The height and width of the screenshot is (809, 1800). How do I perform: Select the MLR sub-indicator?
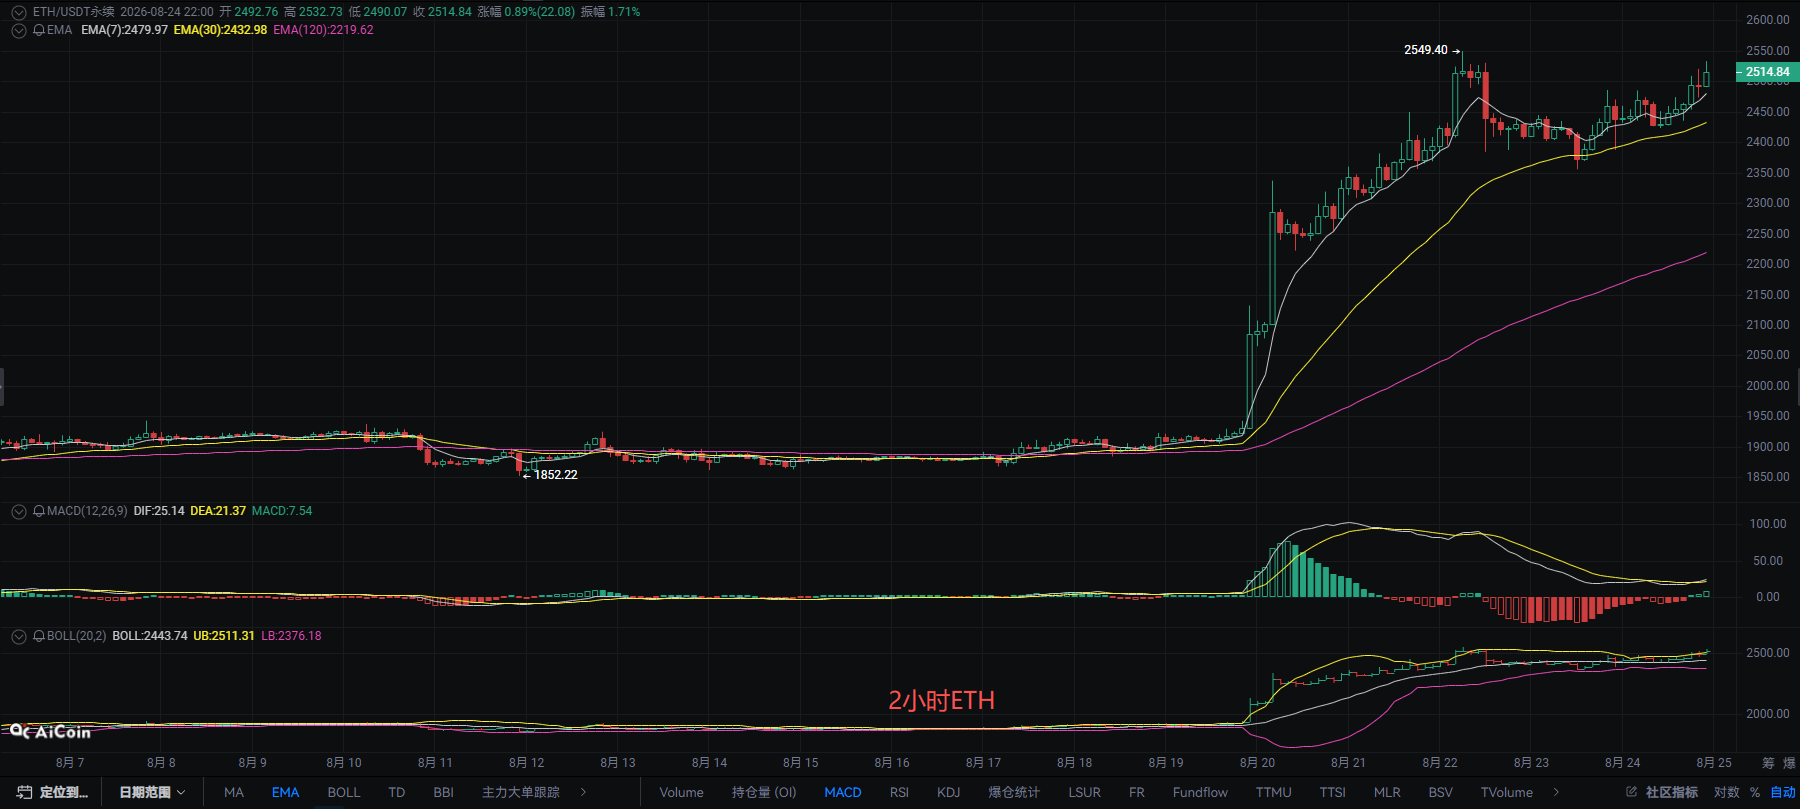coord(1387,792)
